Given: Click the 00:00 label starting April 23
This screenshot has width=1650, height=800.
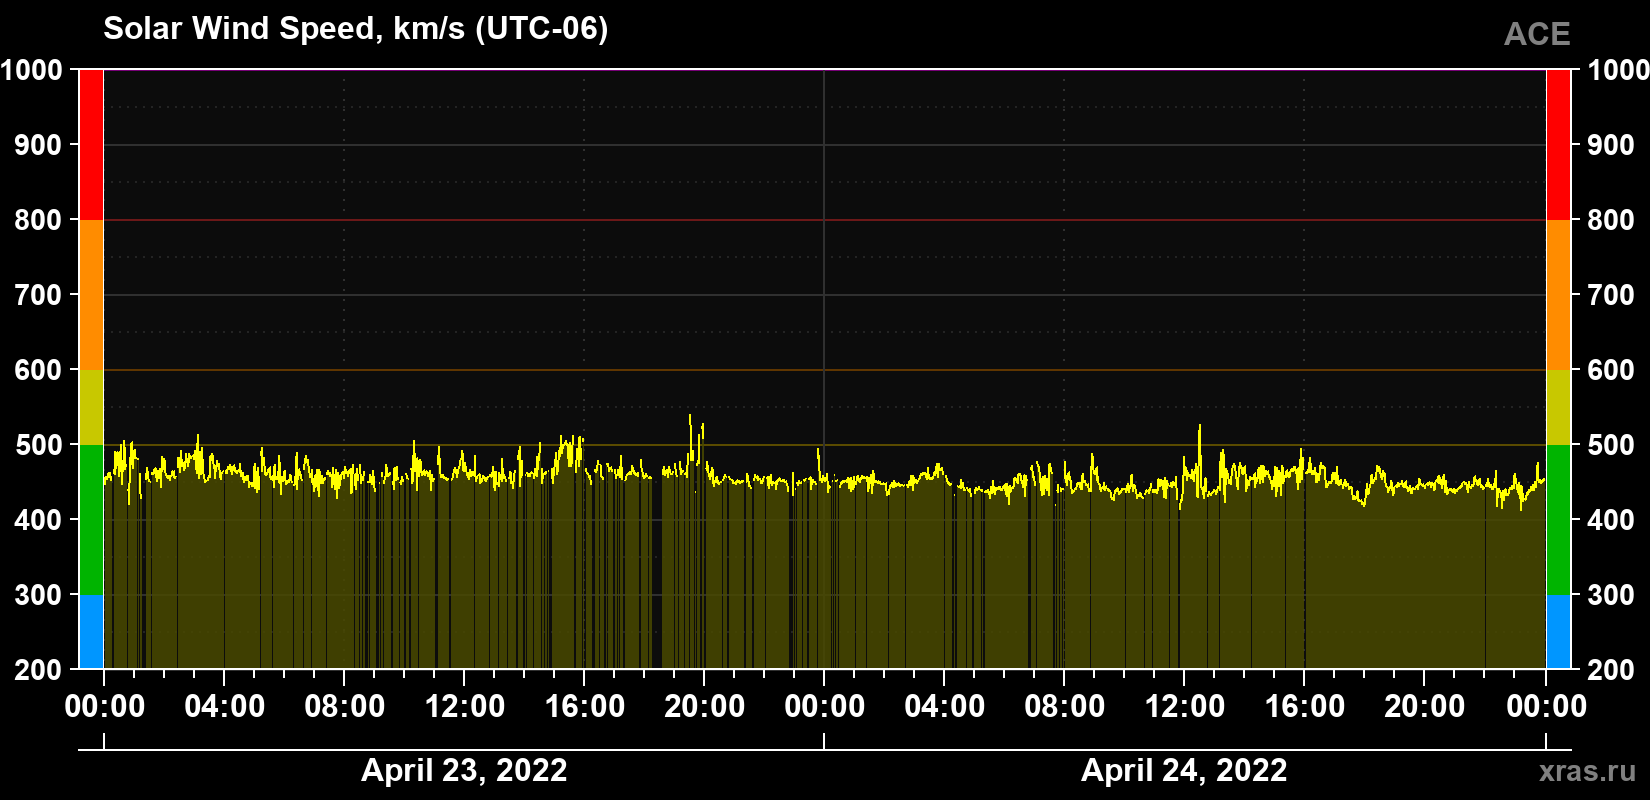Looking at the screenshot, I should tap(104, 707).
